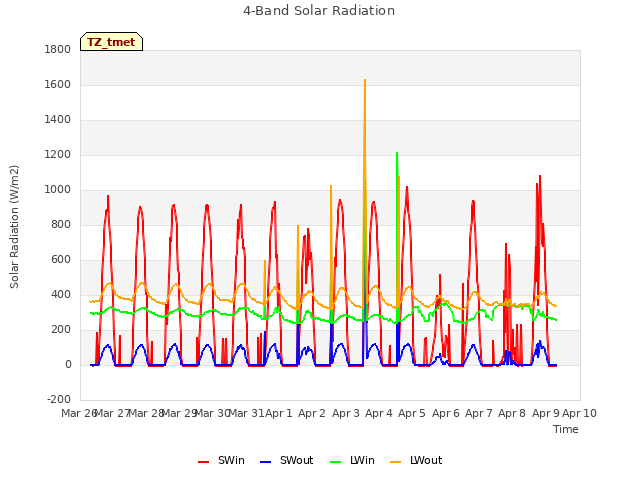Click the Time axis label
The width and height of the screenshot is (640, 480).
(566, 429)
